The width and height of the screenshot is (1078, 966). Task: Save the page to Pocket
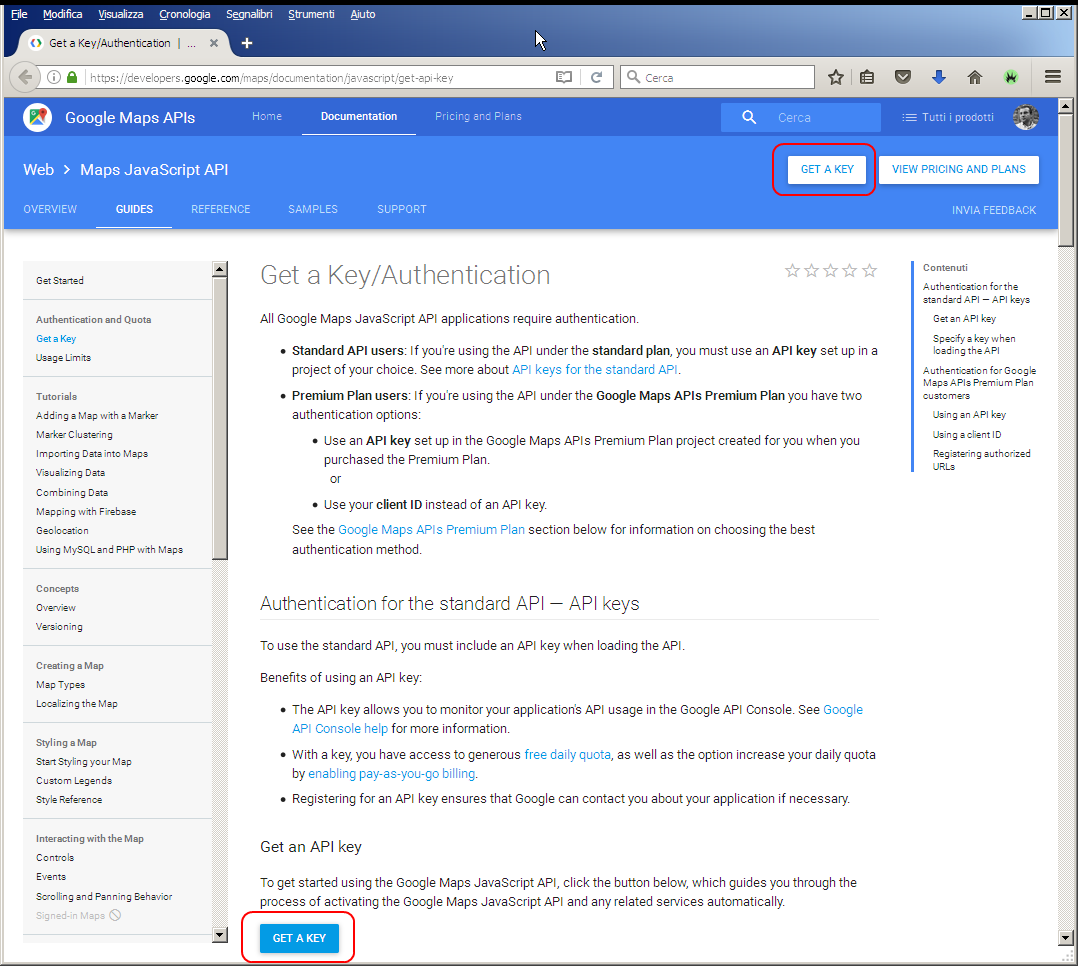pyautogui.click(x=903, y=77)
